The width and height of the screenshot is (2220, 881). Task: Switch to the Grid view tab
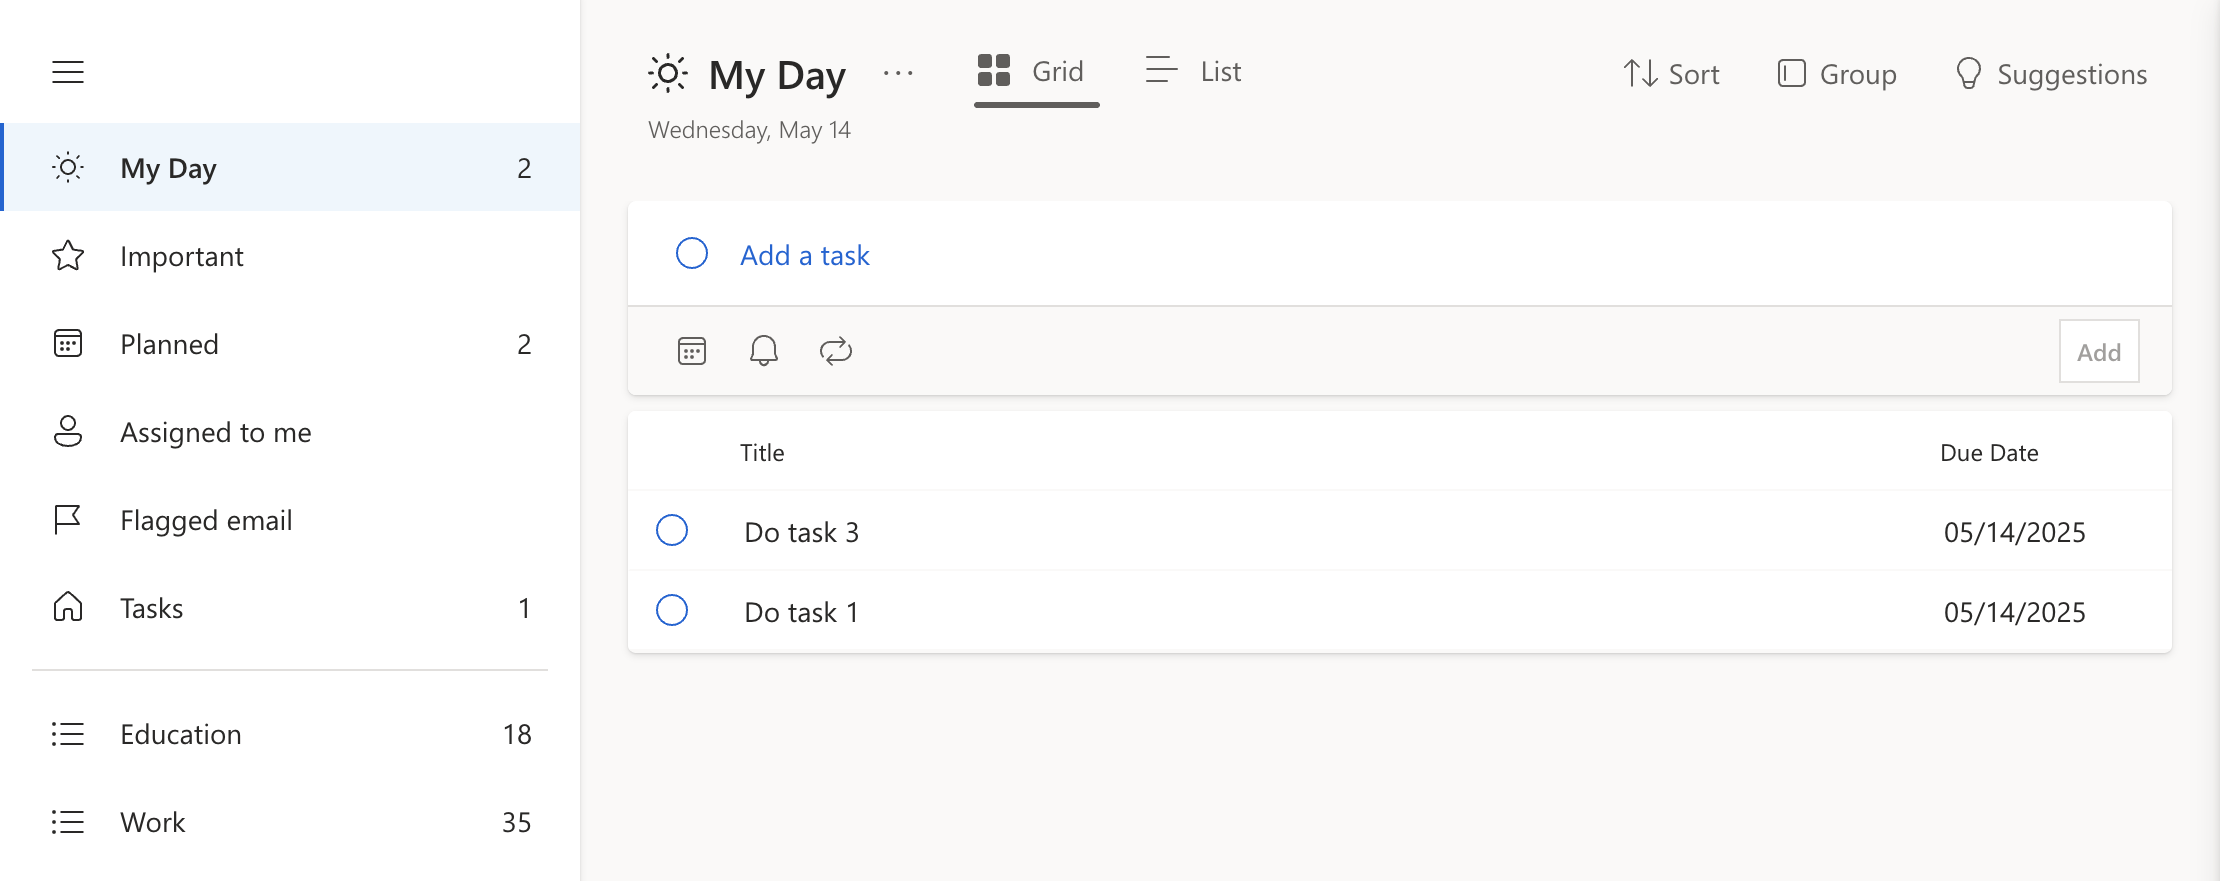1031,72
